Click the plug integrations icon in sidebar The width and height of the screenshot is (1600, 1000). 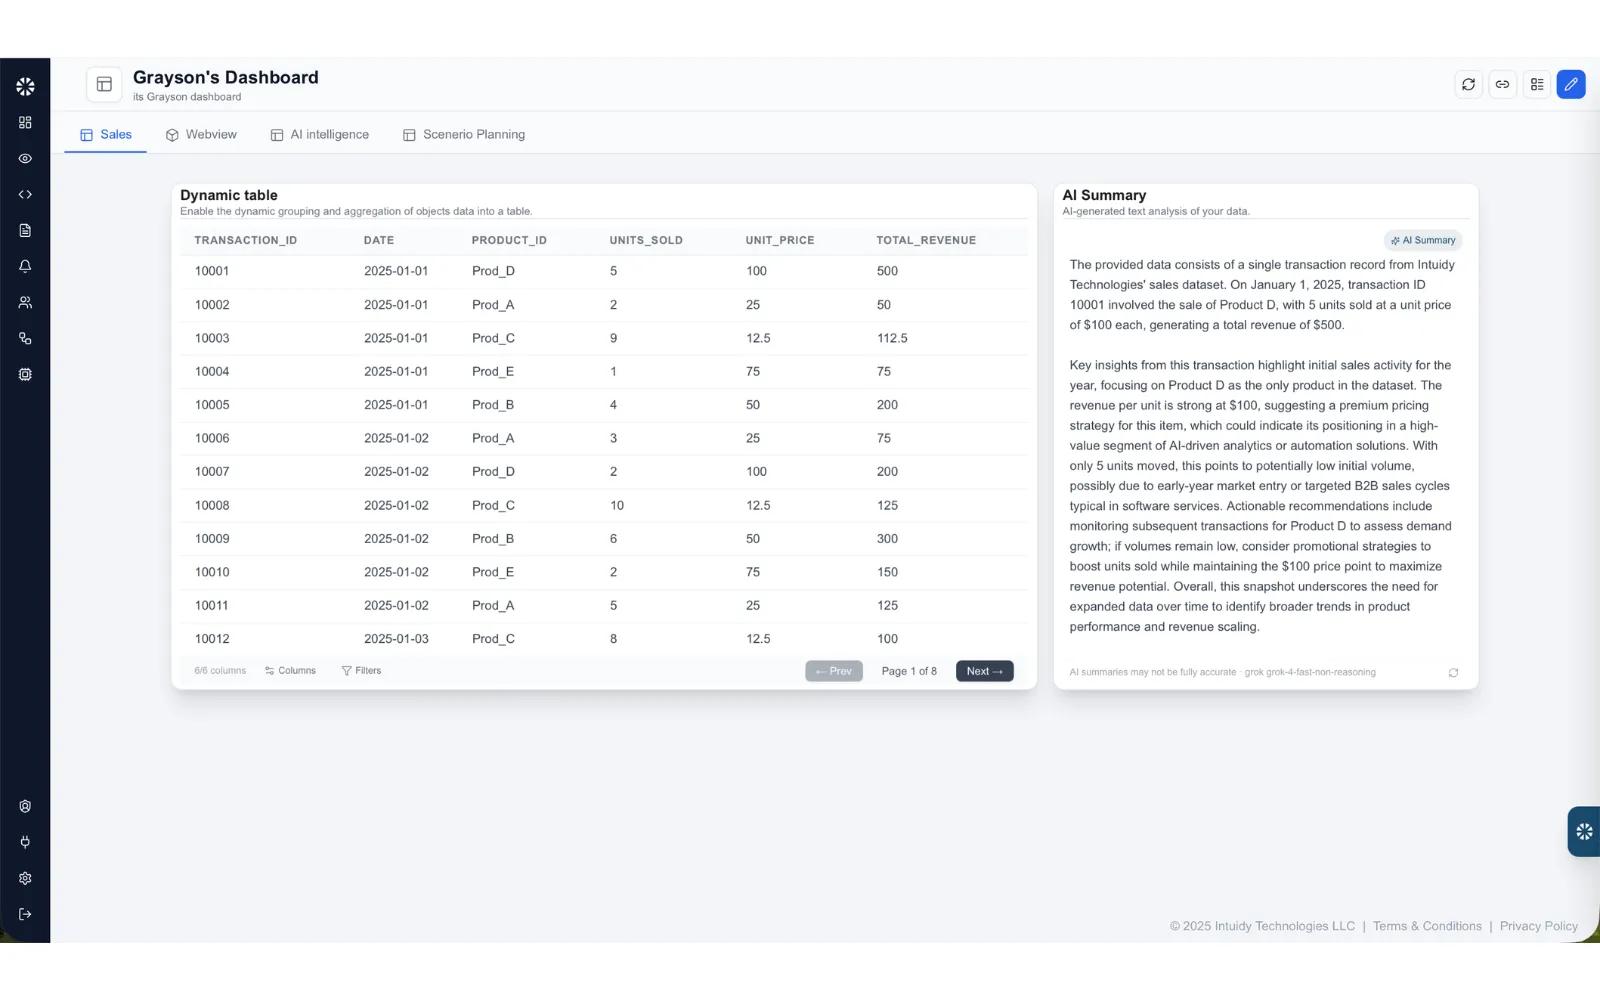[x=25, y=842]
